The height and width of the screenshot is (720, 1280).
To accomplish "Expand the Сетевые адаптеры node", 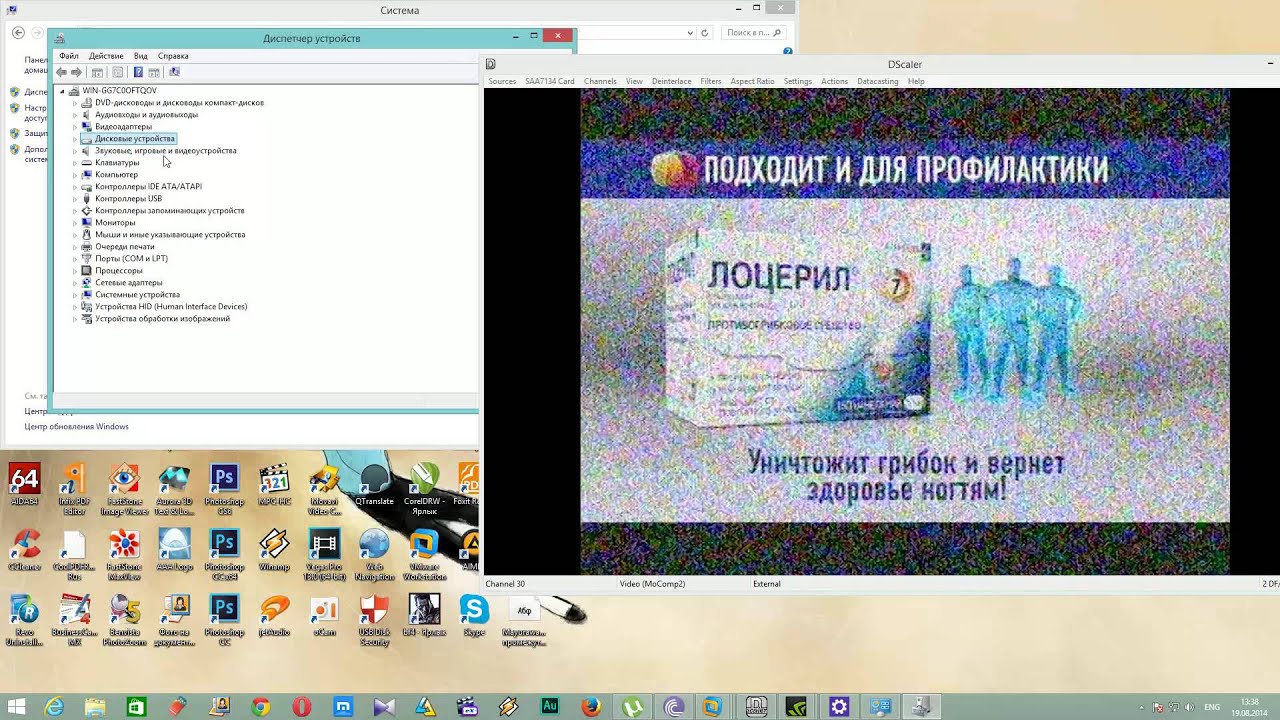I will click(x=75, y=283).
